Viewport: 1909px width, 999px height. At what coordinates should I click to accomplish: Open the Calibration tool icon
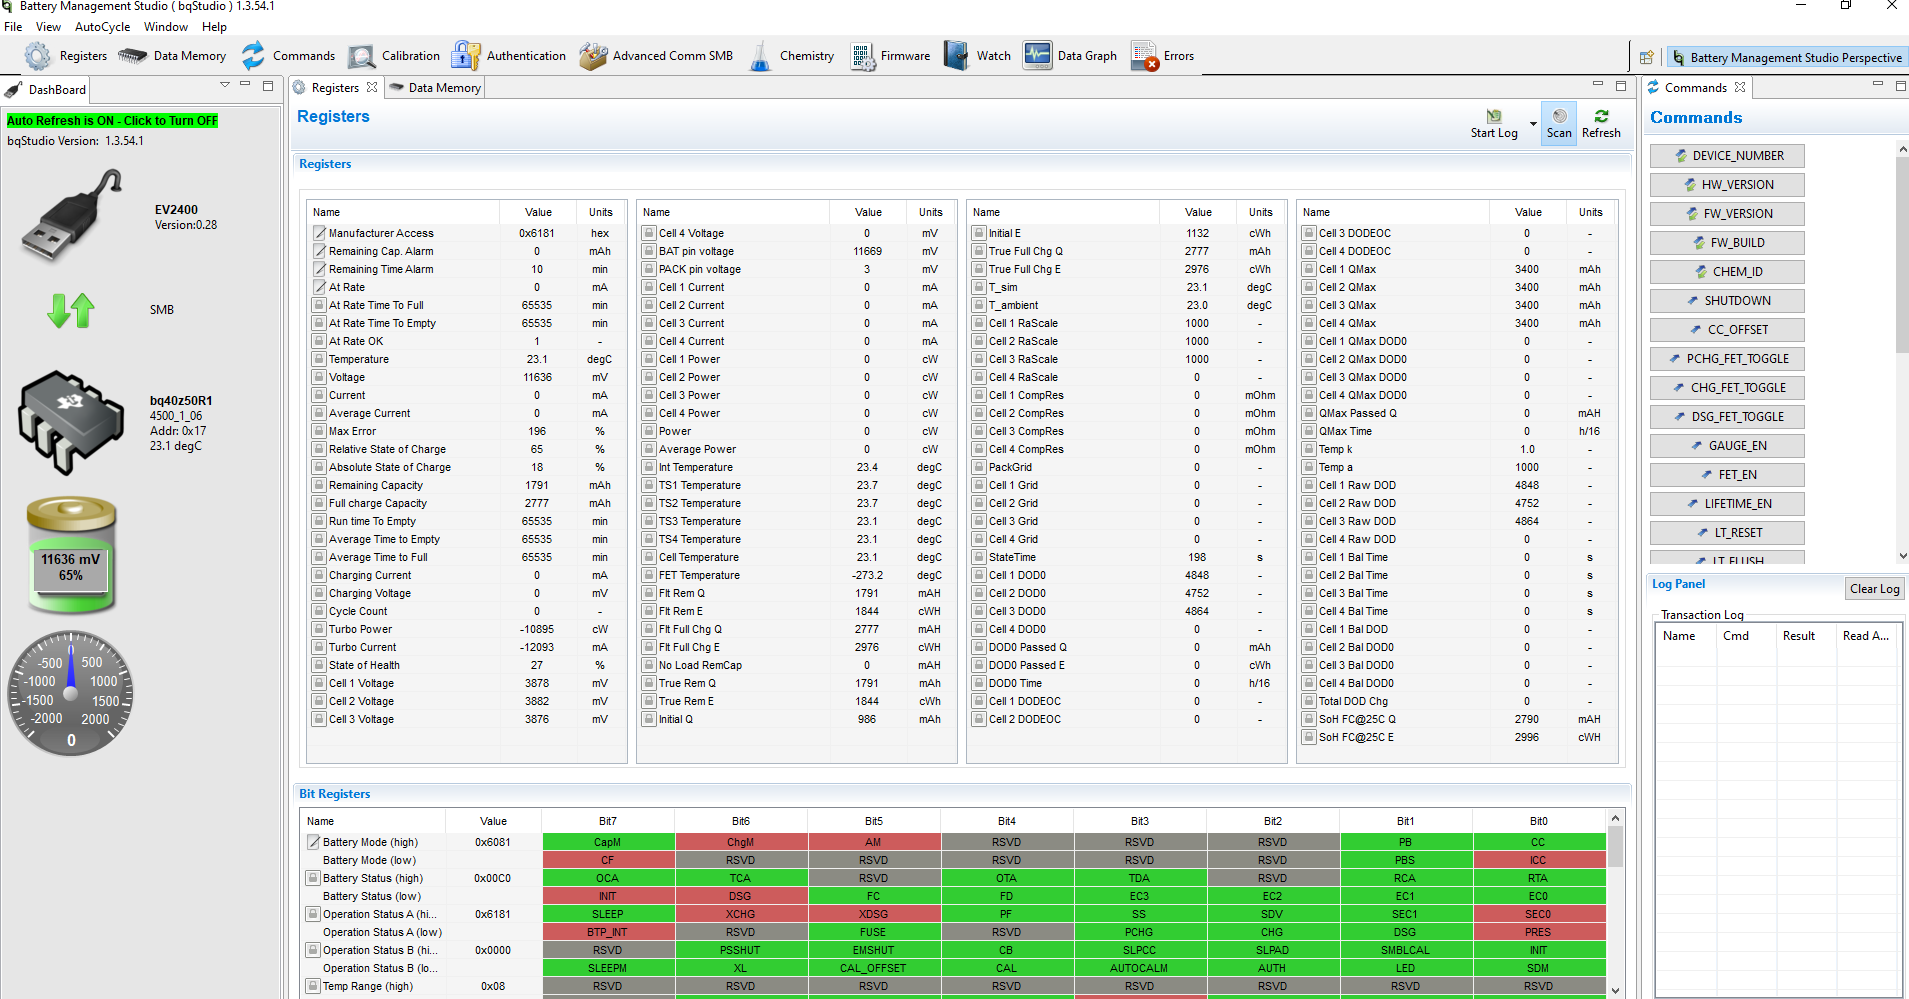pos(362,56)
